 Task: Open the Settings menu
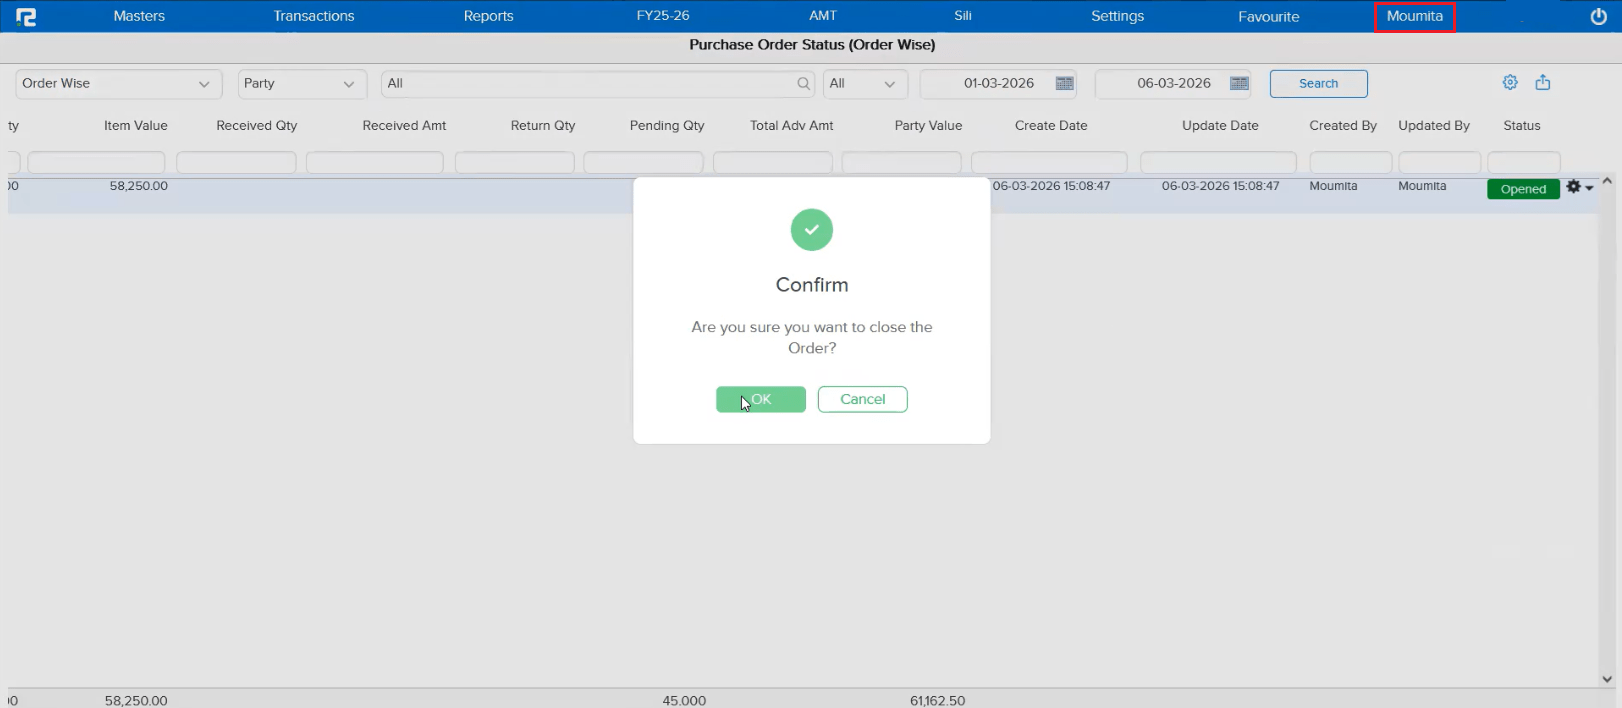(x=1117, y=16)
